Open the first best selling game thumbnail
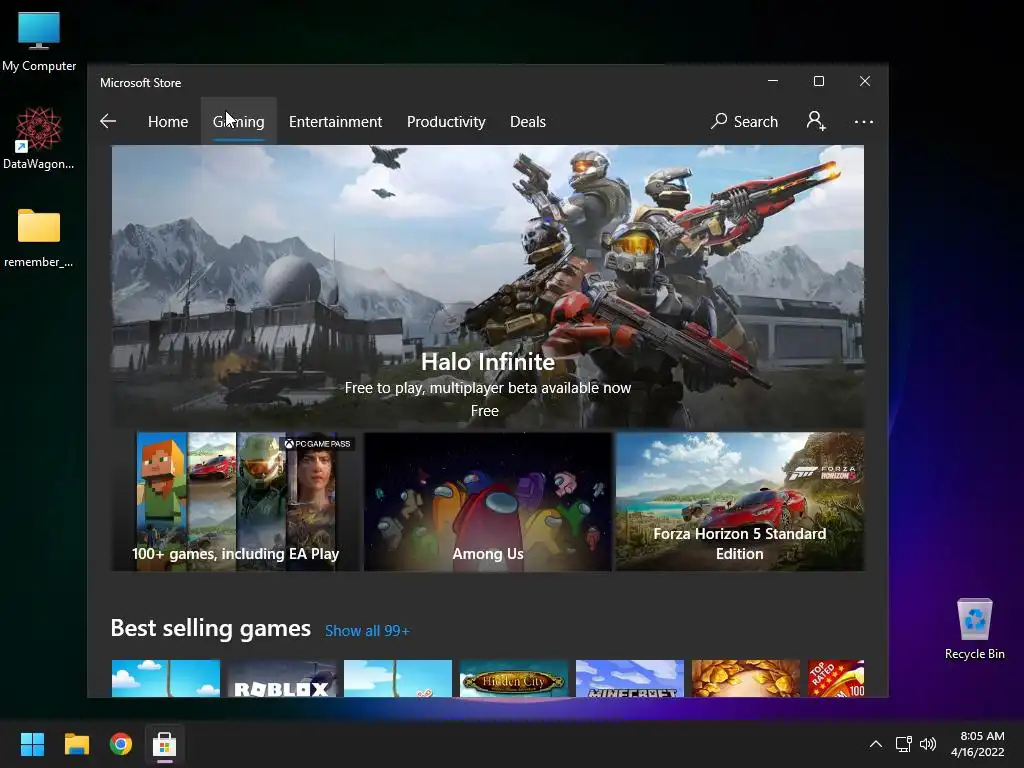Screen dimensions: 1024x768 click(x=166, y=679)
